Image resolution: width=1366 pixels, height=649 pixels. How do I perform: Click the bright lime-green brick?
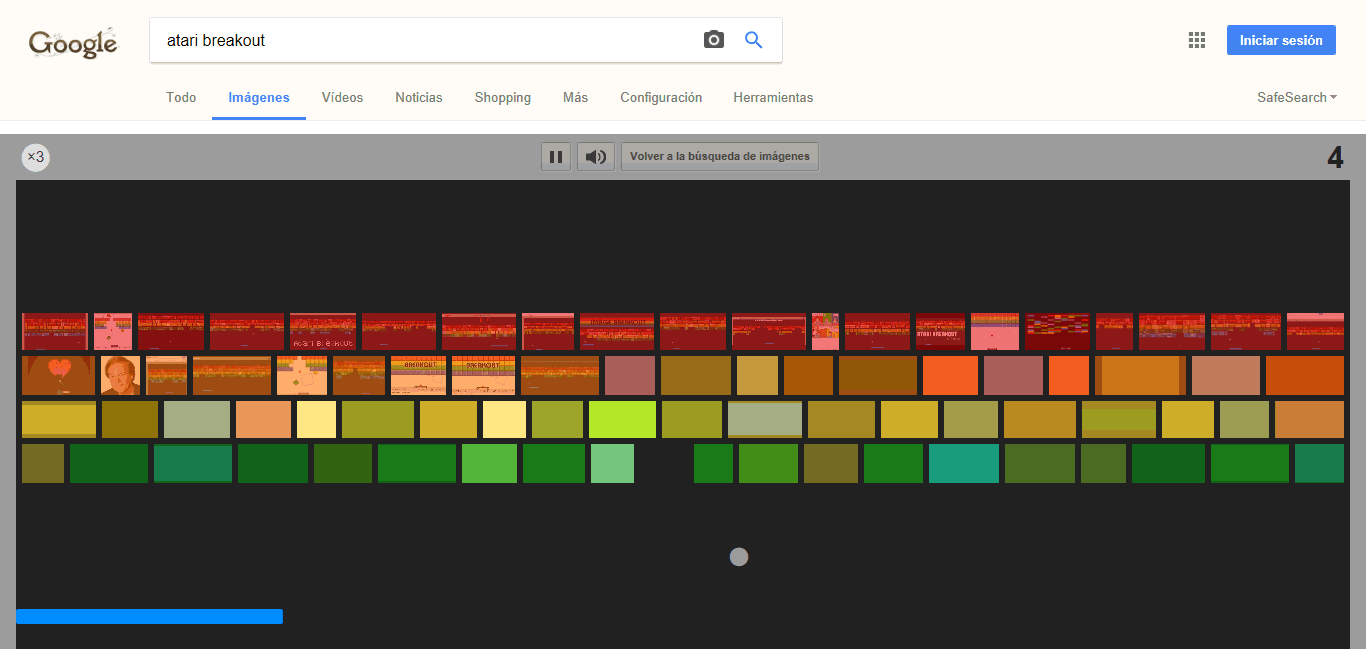click(x=622, y=420)
